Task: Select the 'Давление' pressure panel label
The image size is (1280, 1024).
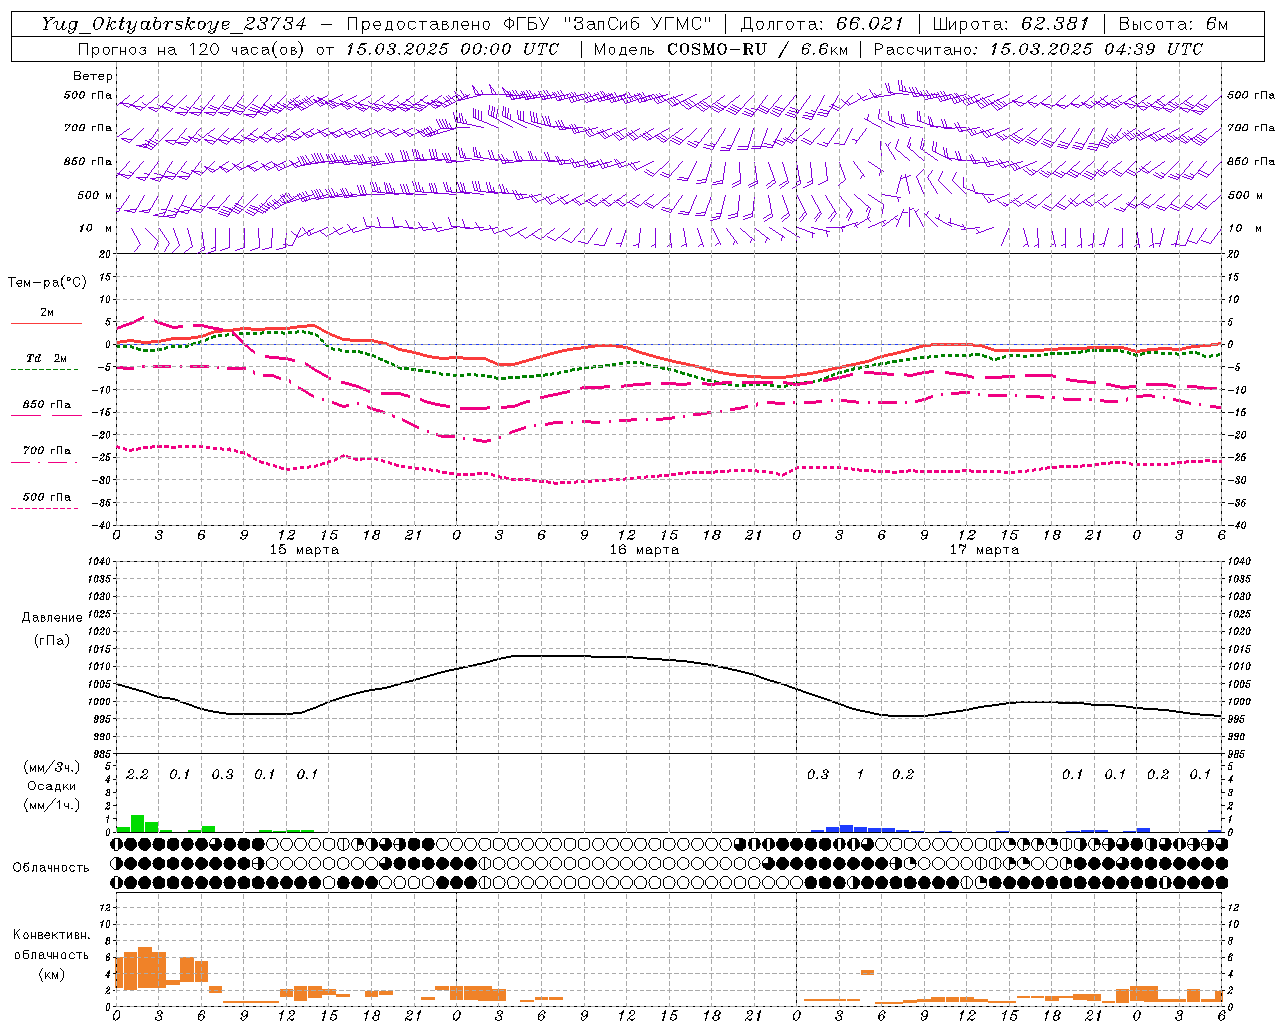Action: (52, 618)
